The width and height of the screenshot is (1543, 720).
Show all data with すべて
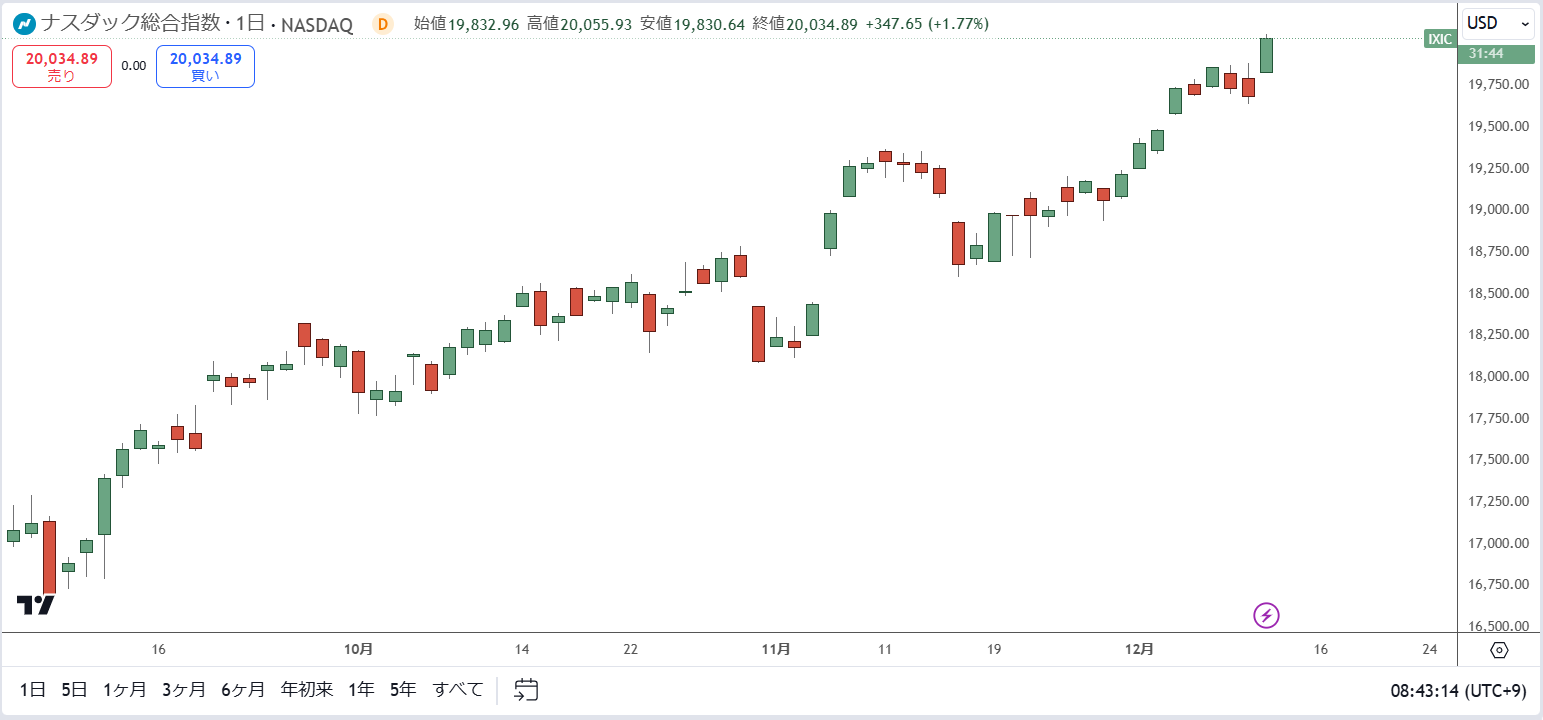point(458,689)
